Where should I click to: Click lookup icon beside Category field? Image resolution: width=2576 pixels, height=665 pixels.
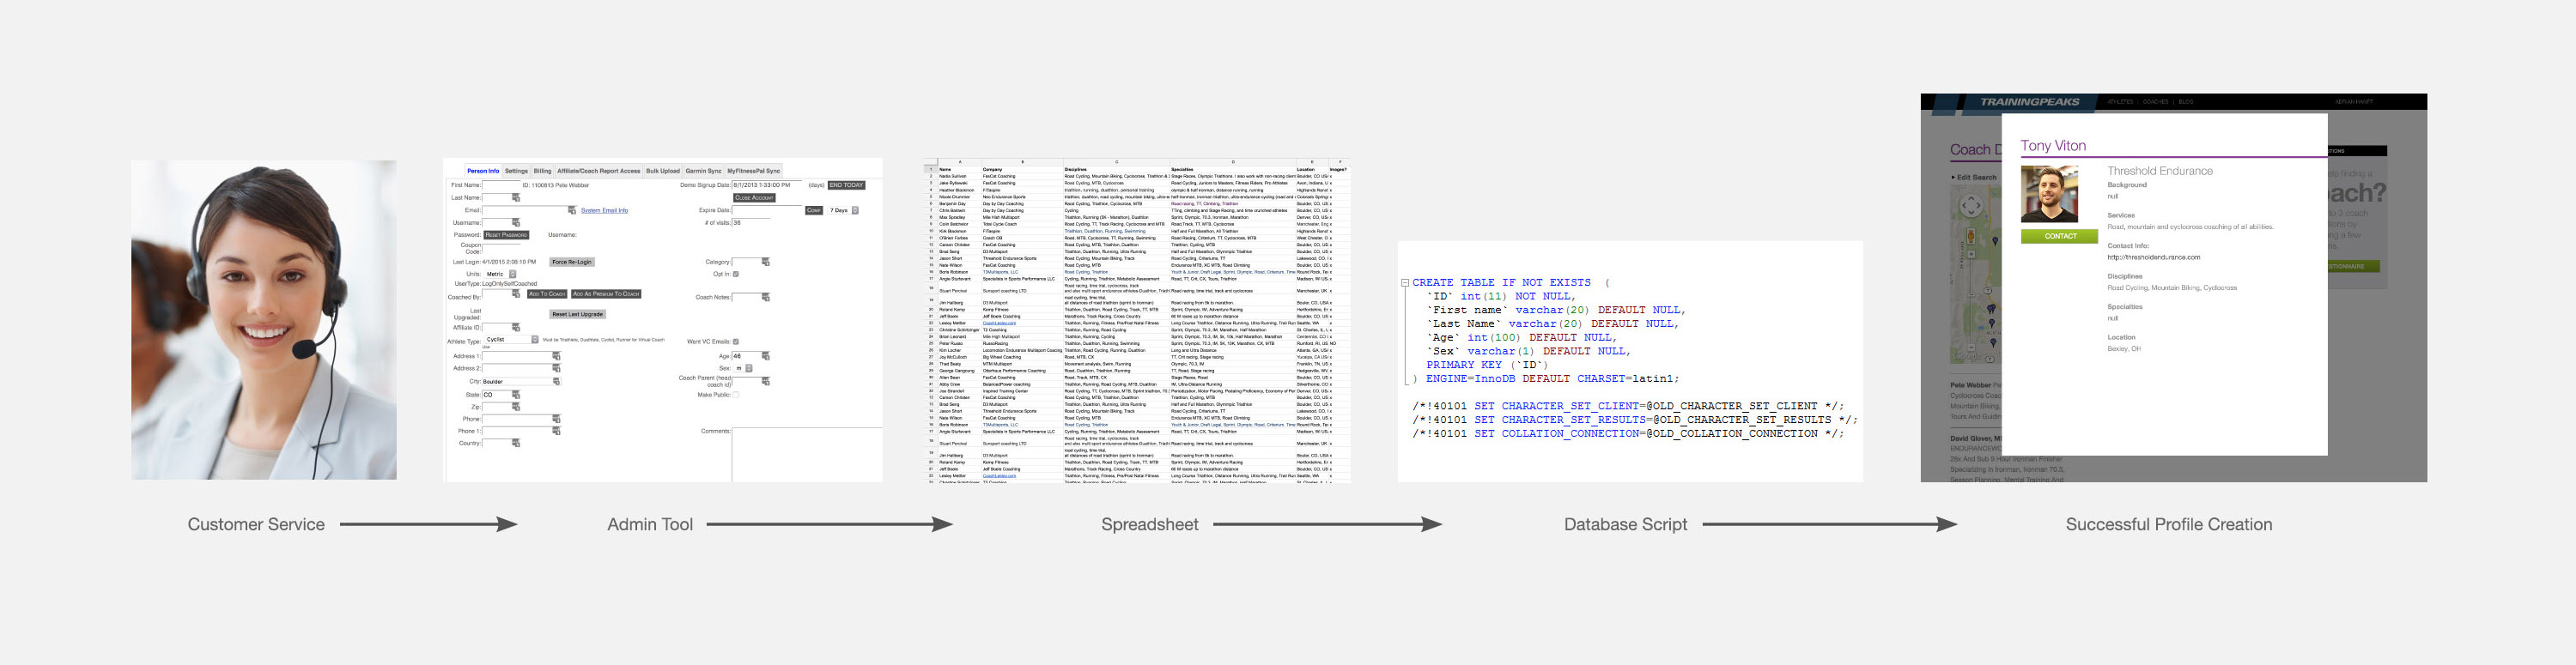(766, 262)
